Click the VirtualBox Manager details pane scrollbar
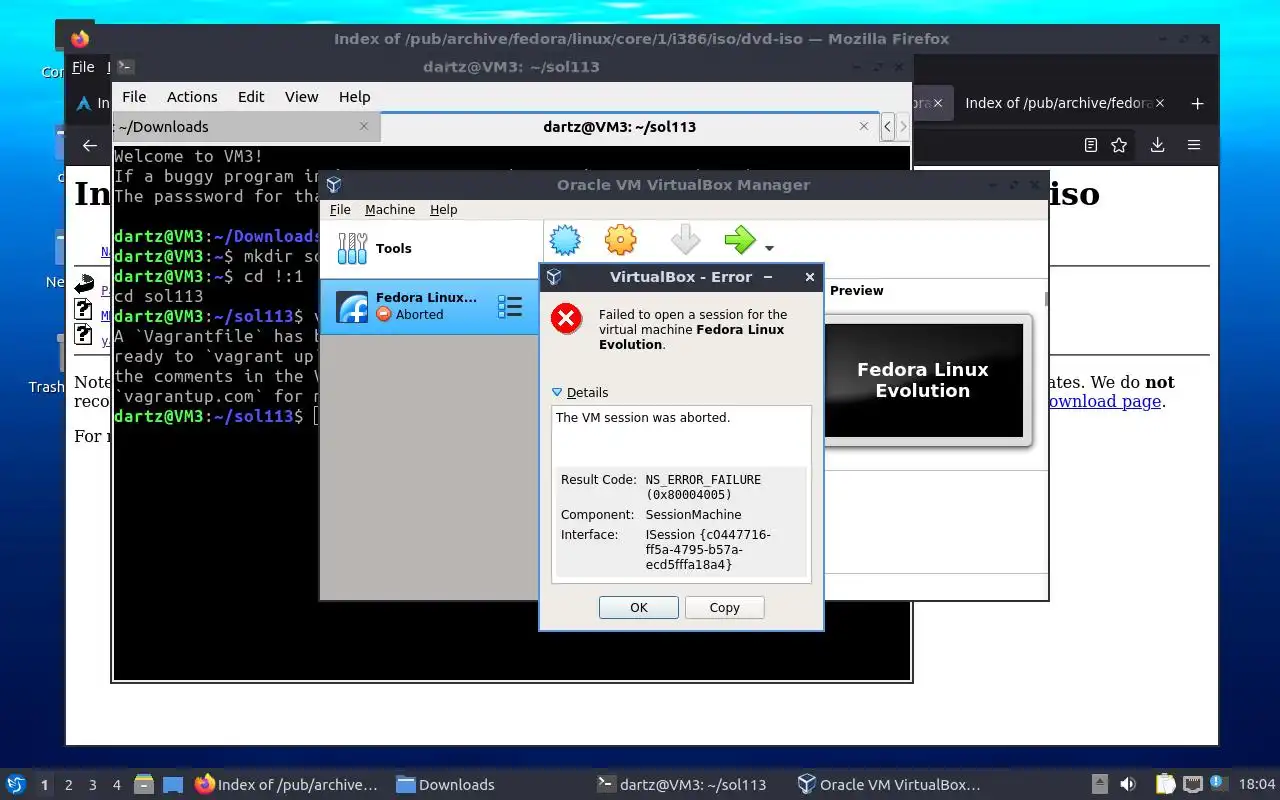This screenshot has width=1280, height=800. (1046, 300)
